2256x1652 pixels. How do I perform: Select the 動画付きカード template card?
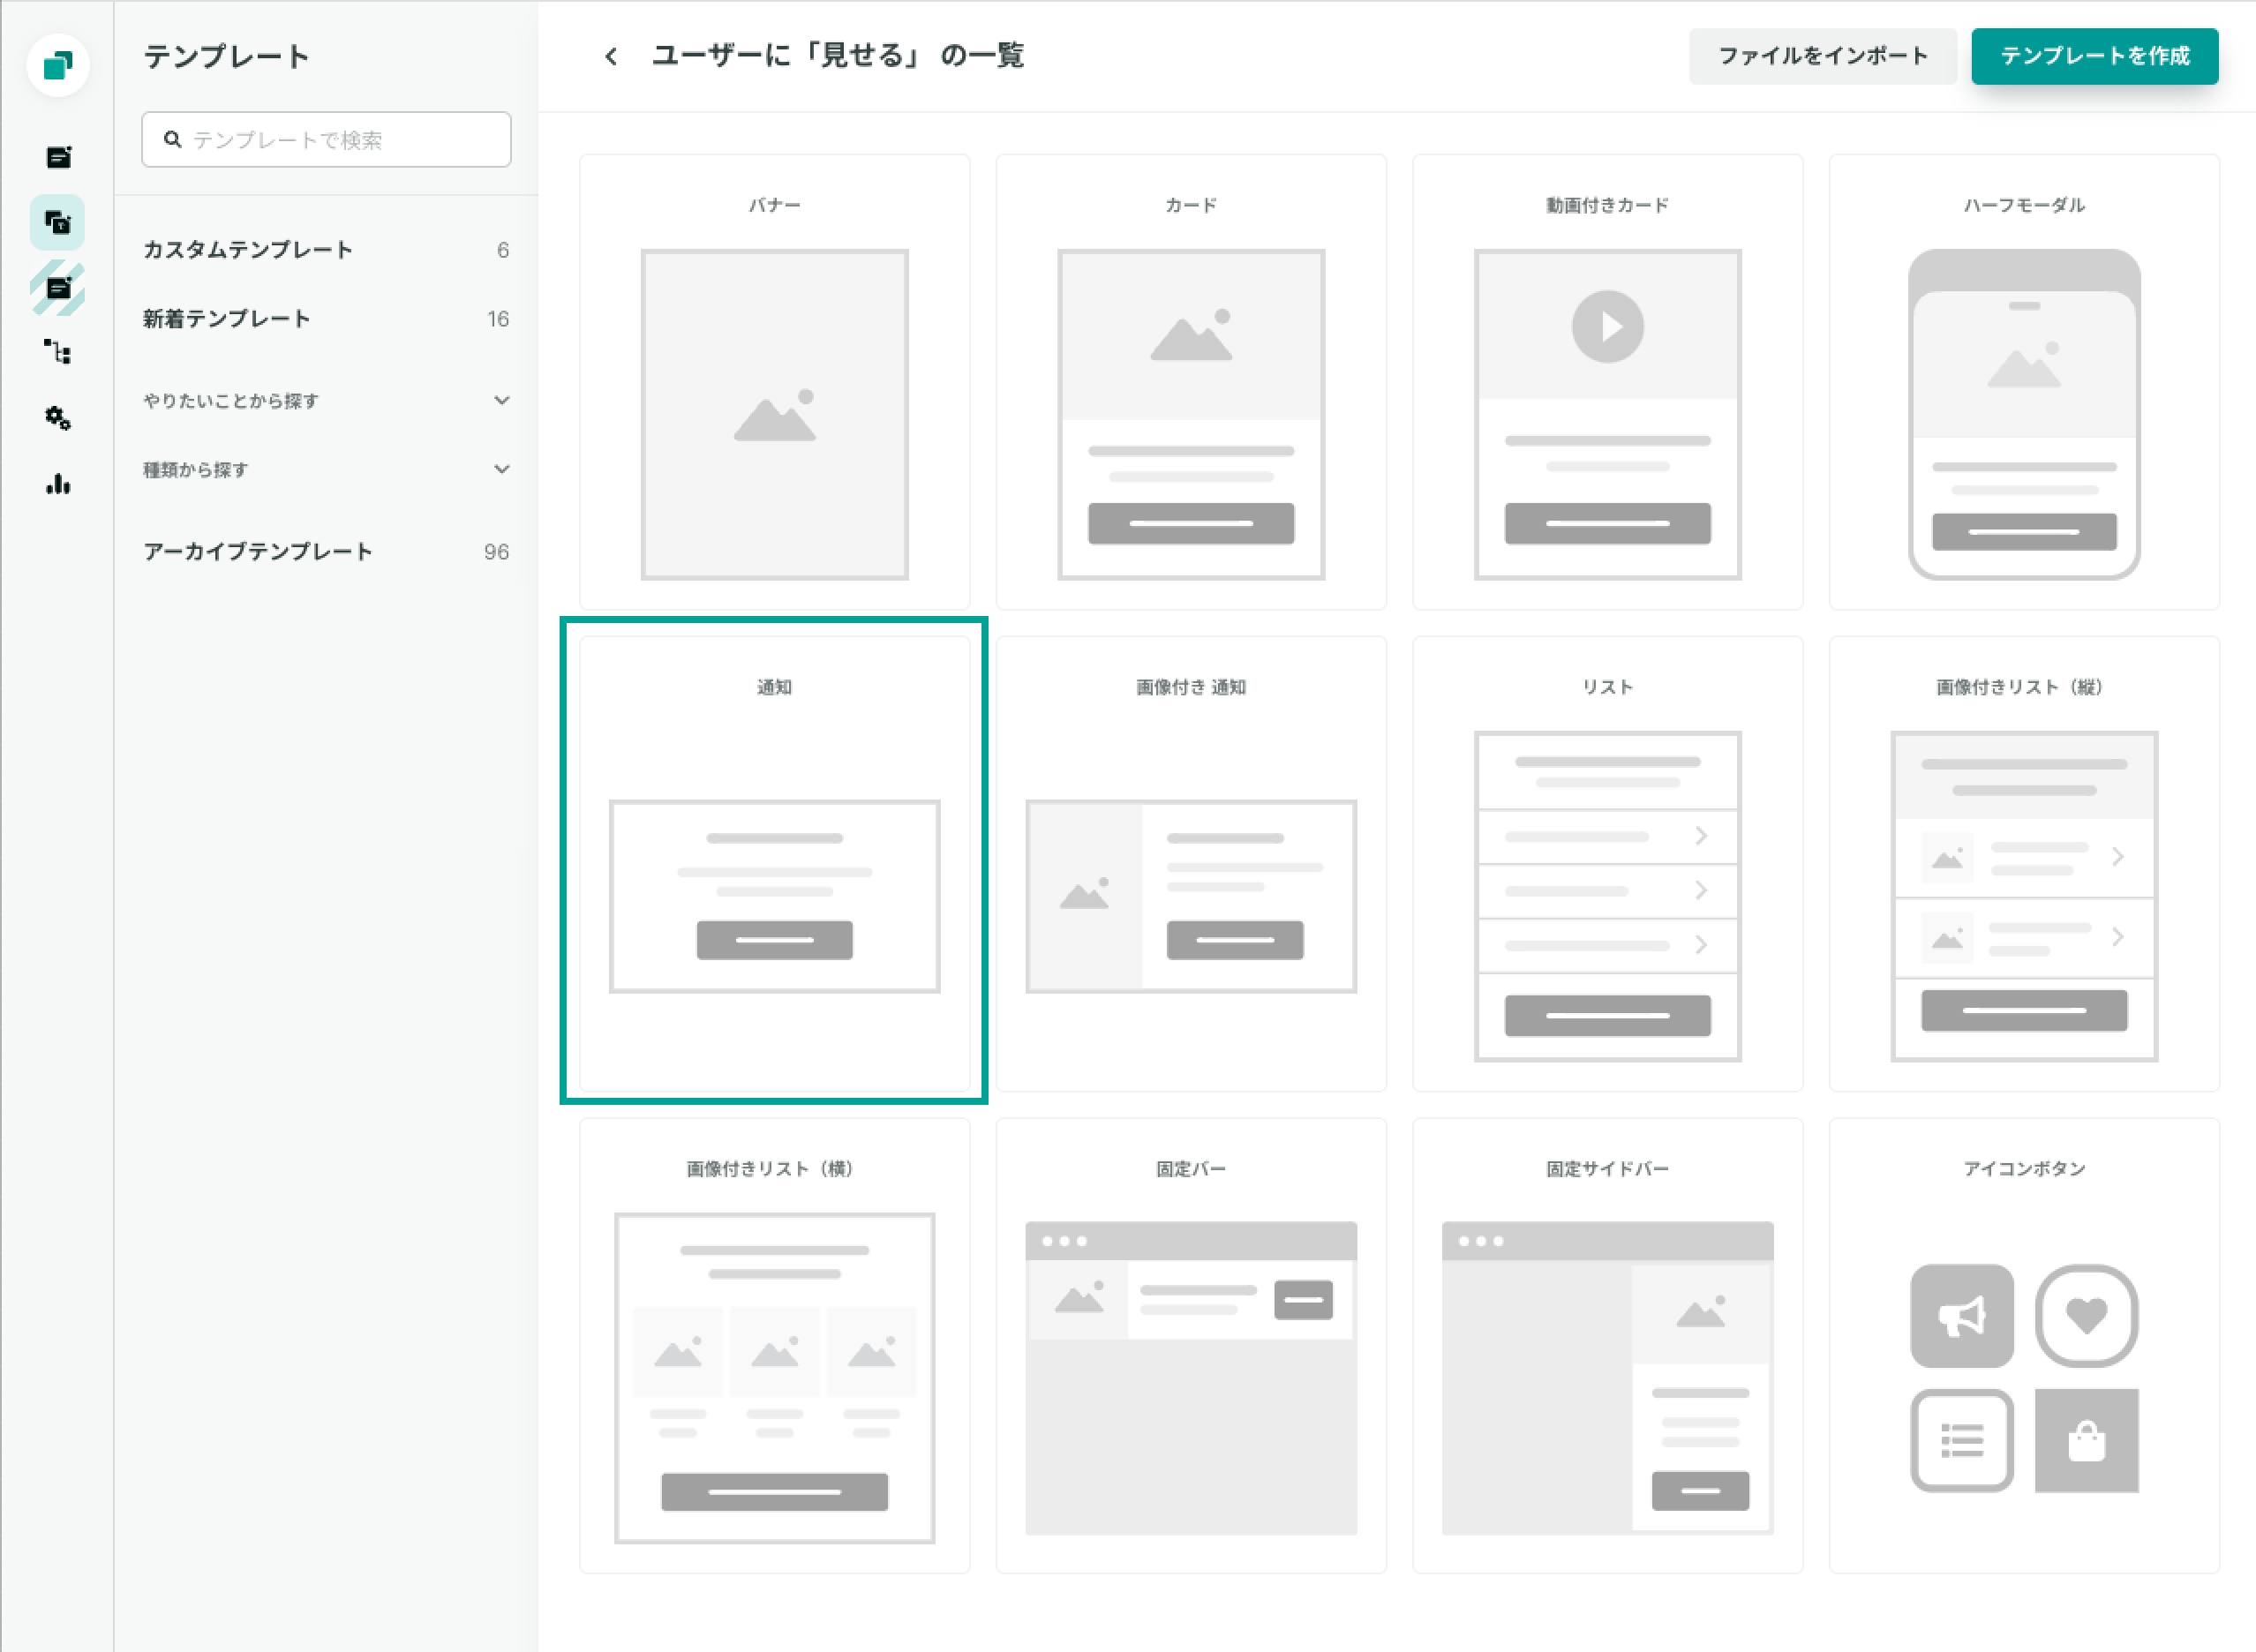[x=1607, y=382]
